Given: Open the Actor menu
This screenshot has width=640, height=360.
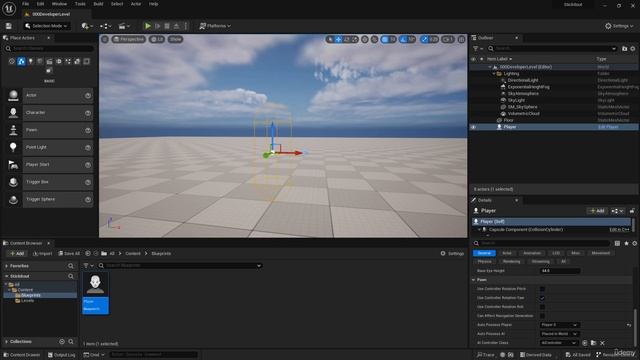Looking at the screenshot, I should pyautogui.click(x=136, y=4).
